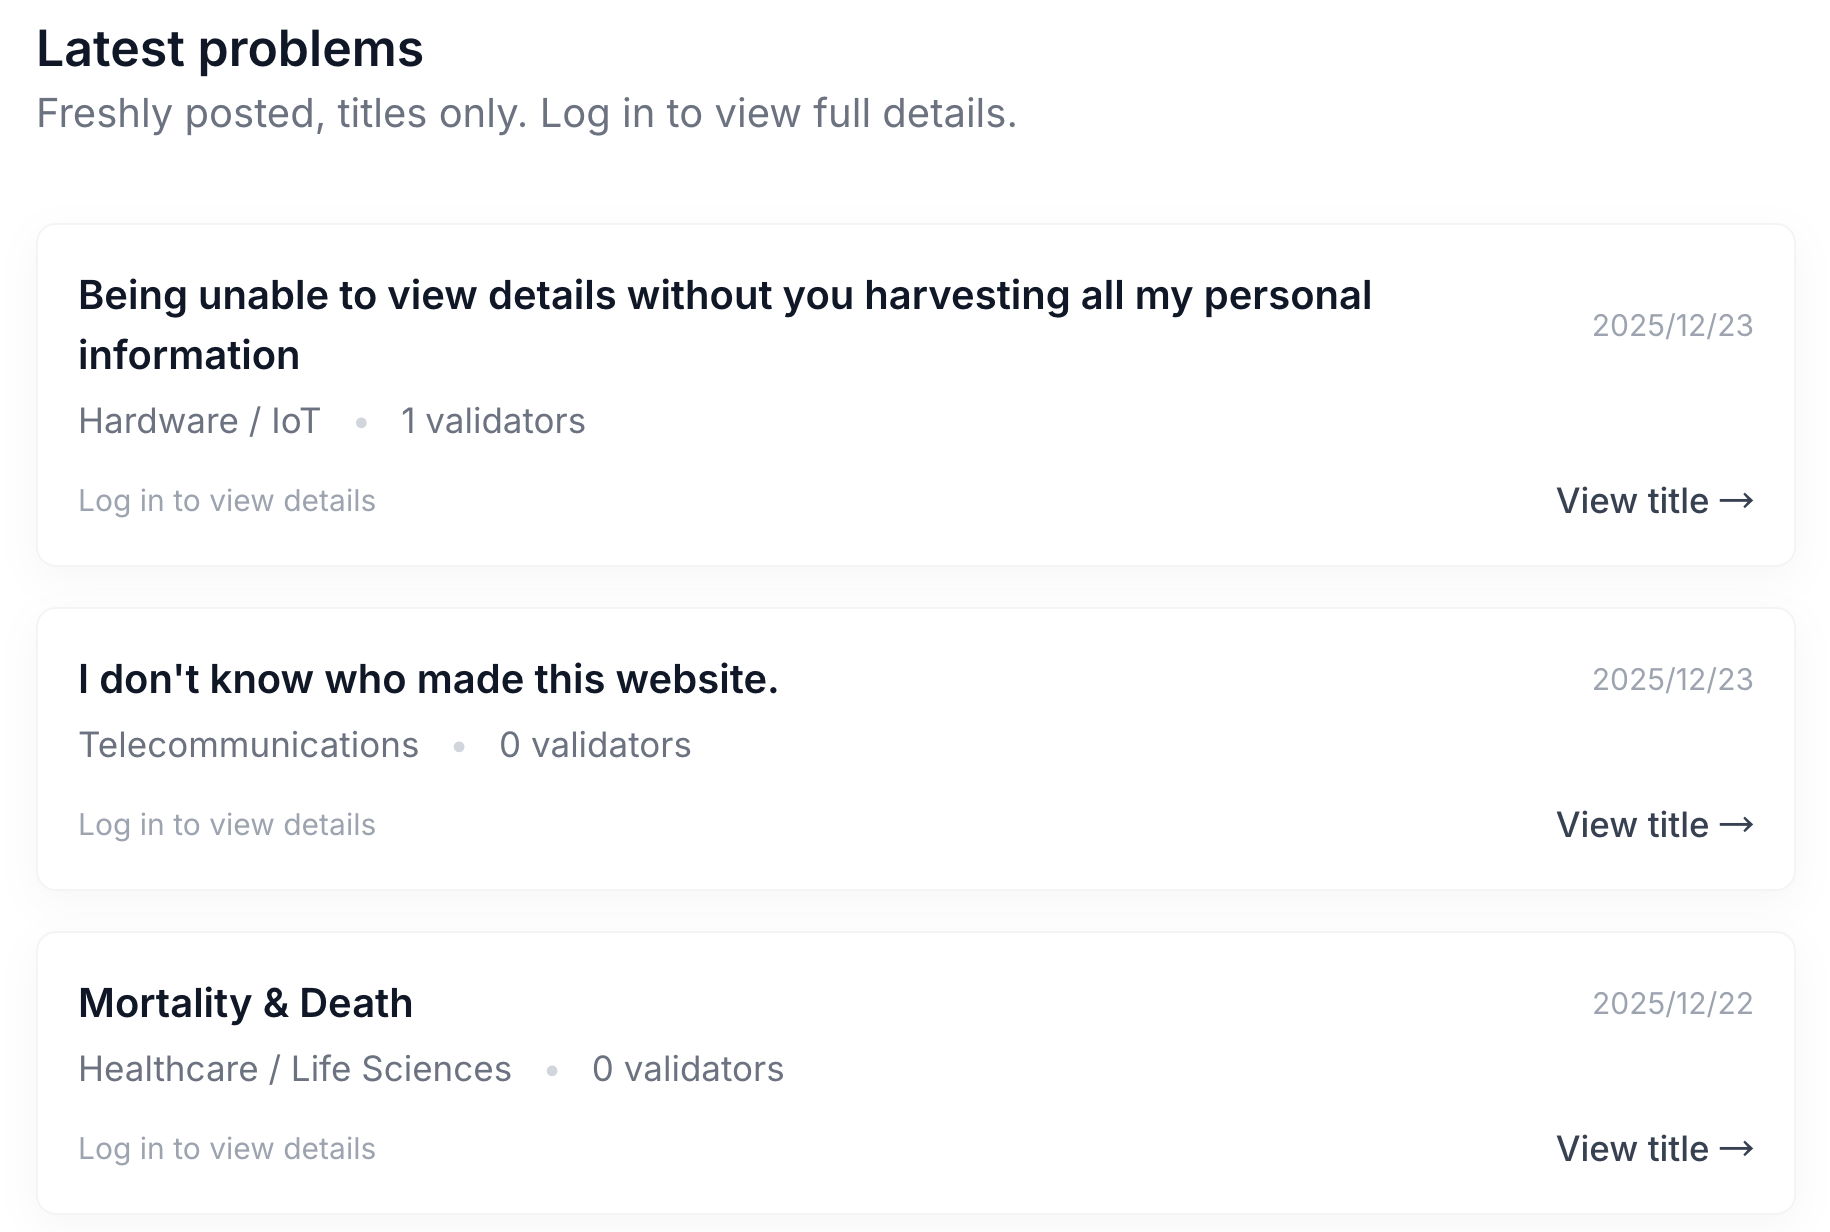The image size is (1830, 1232).
Task: Open the "Mortality & Death" problem title
Action: point(245,1003)
